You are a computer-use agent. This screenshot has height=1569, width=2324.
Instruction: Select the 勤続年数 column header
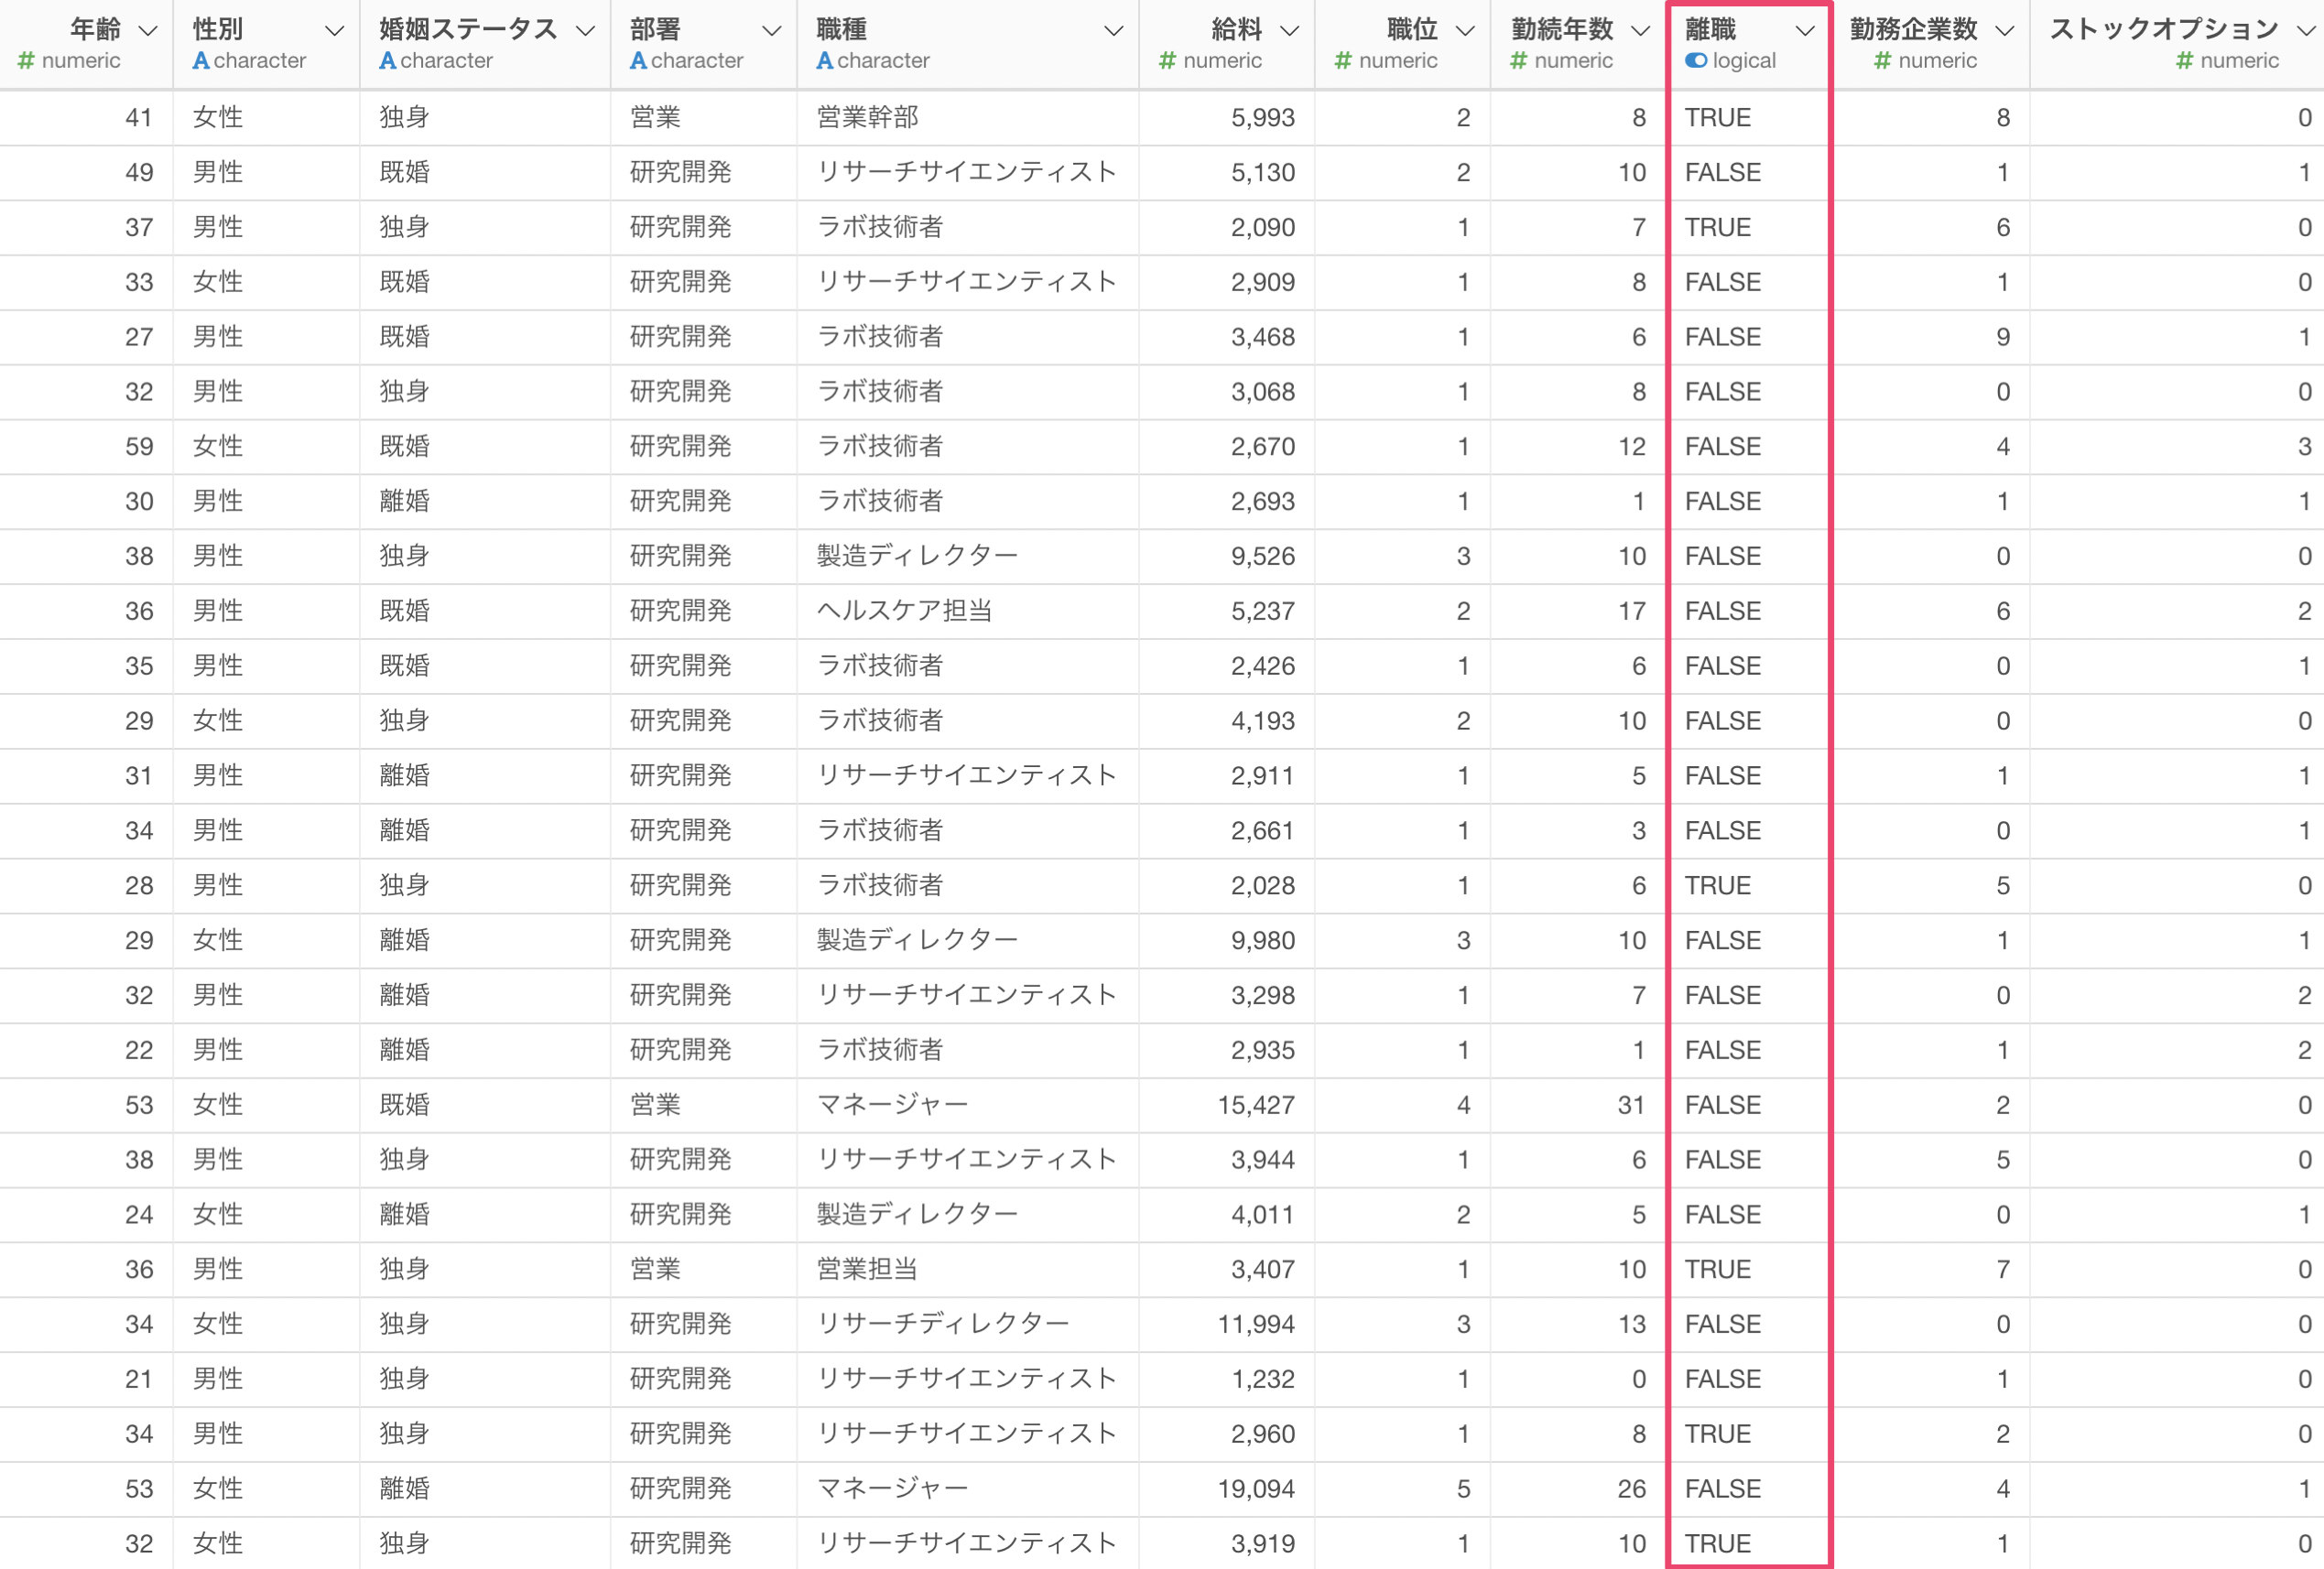pos(1578,44)
